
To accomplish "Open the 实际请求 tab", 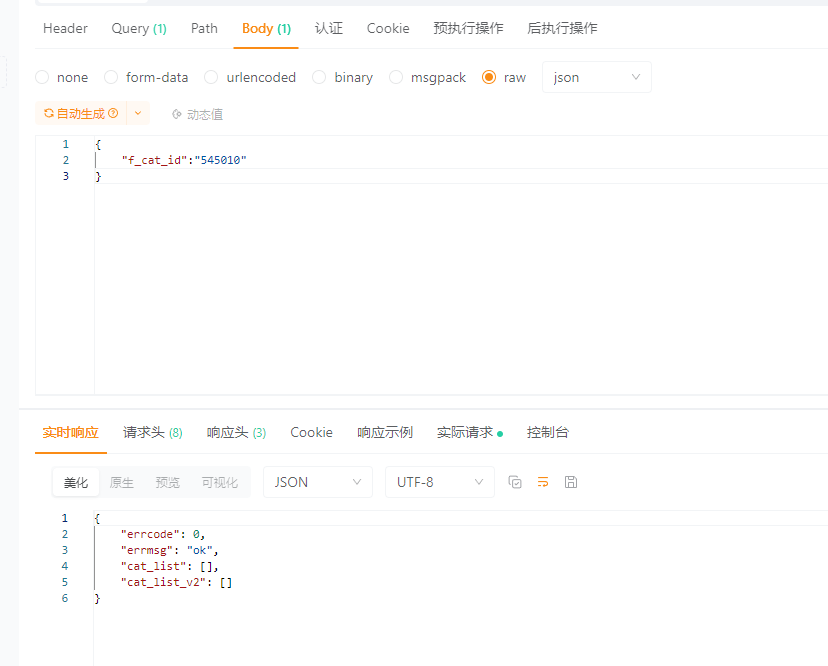I will [x=469, y=433].
